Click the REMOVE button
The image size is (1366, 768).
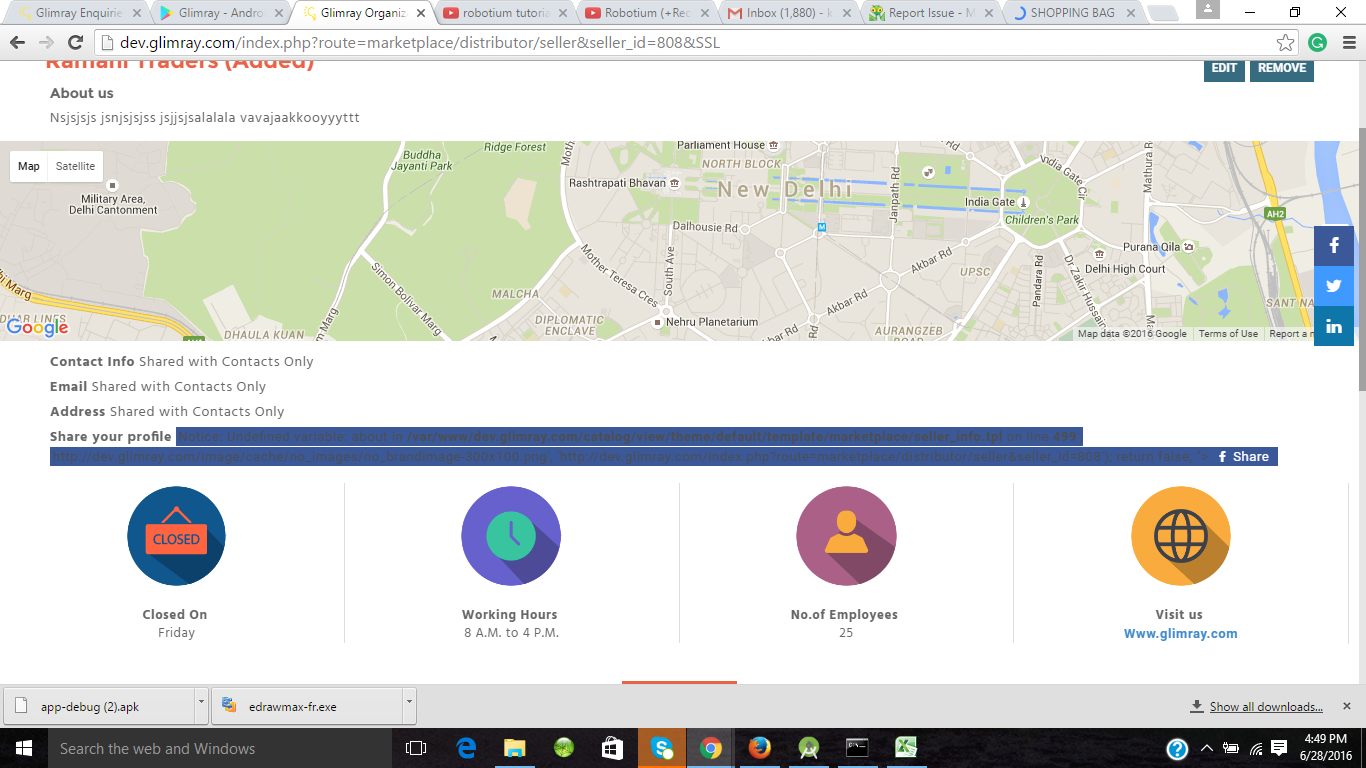[1282, 68]
